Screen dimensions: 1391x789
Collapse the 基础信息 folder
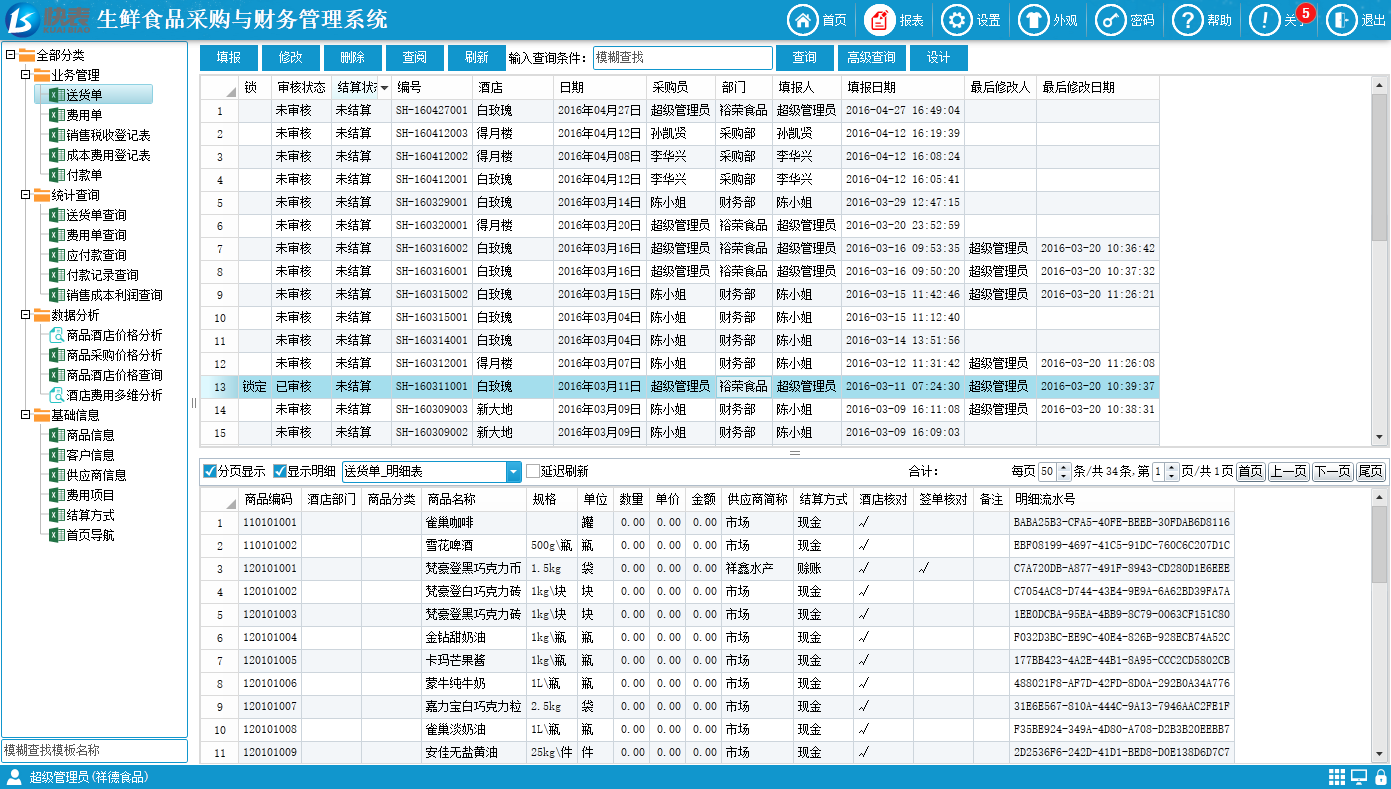26,415
